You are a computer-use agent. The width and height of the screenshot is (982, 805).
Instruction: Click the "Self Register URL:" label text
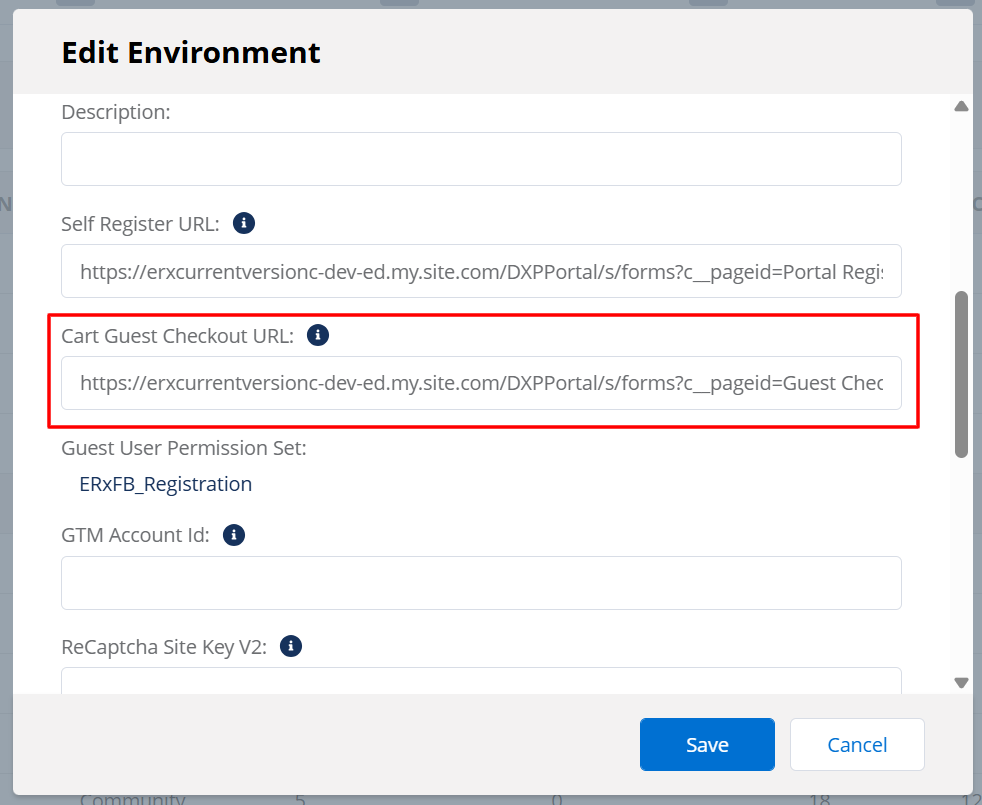pyautogui.click(x=140, y=224)
